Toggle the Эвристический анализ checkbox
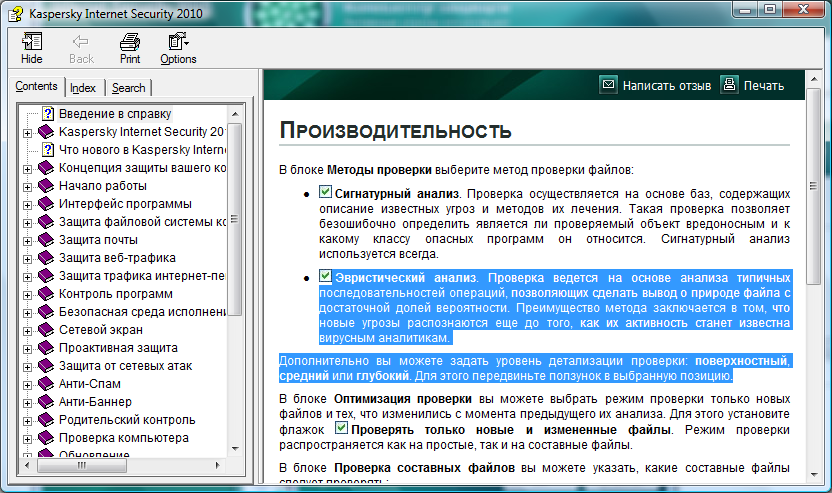The height and width of the screenshot is (493, 832). (326, 276)
